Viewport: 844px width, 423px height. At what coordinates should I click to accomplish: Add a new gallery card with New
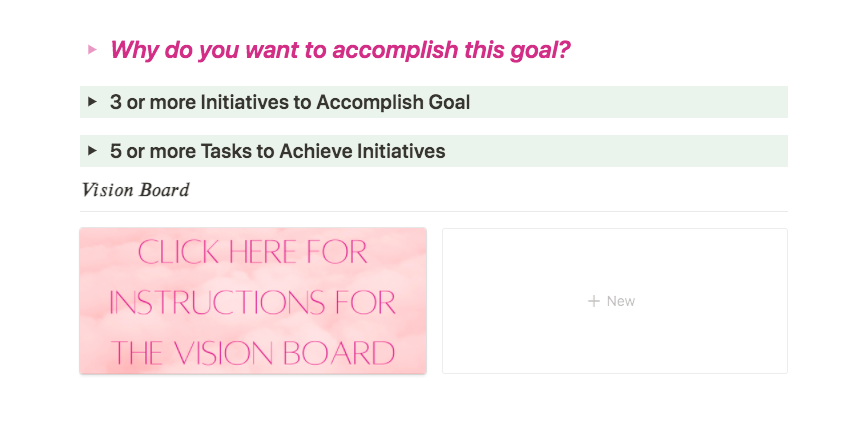(614, 301)
